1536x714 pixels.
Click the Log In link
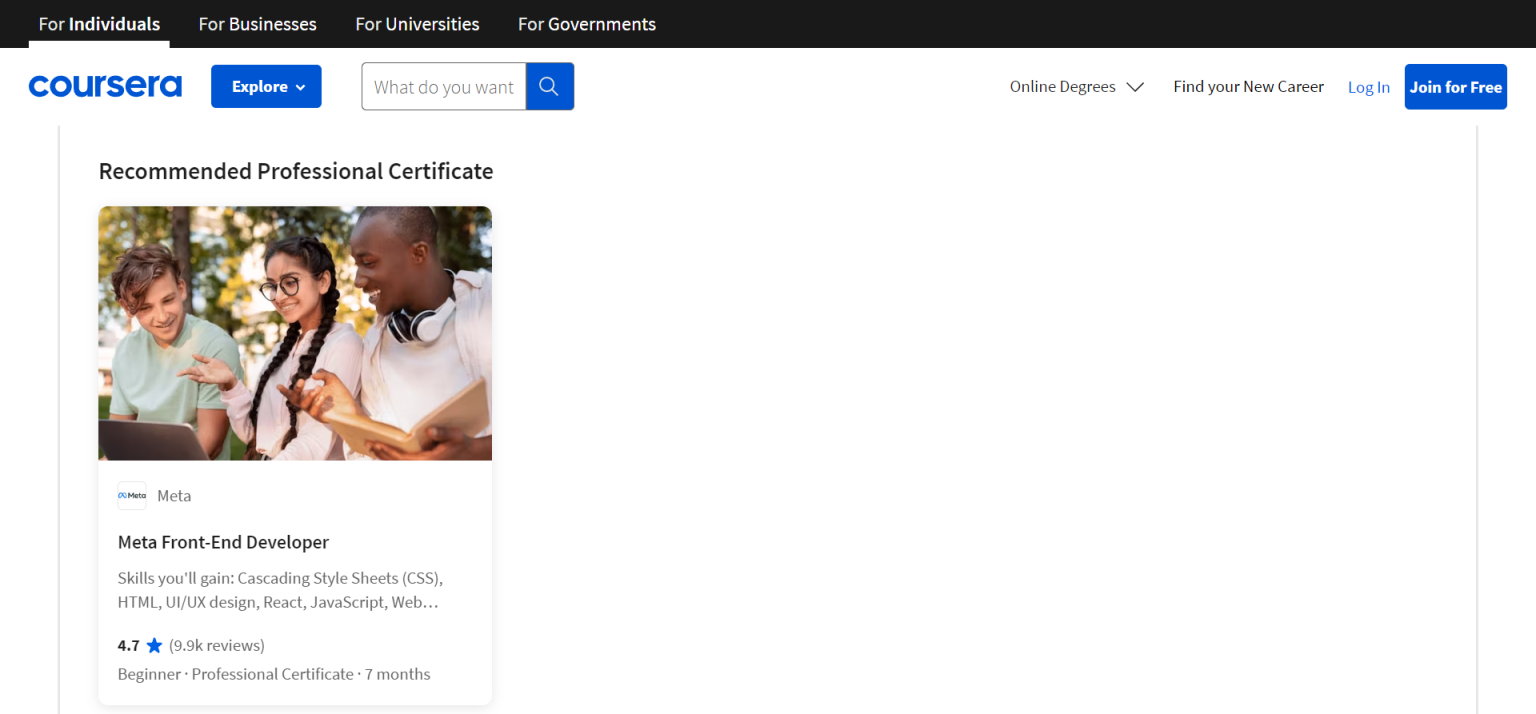tap(1368, 87)
